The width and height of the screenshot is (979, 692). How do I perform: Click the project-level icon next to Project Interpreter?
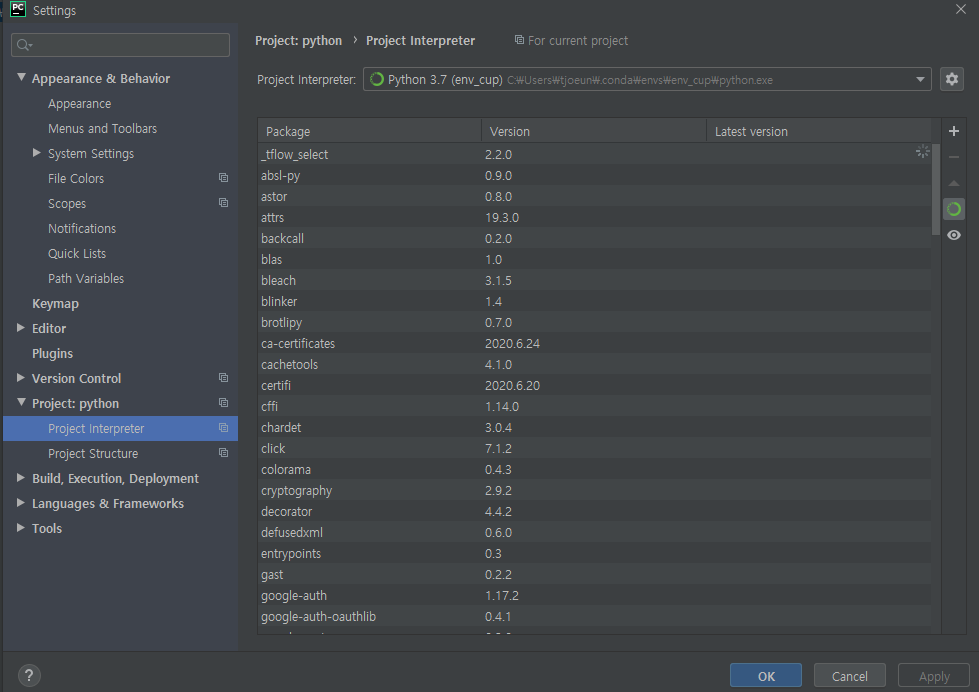point(224,428)
